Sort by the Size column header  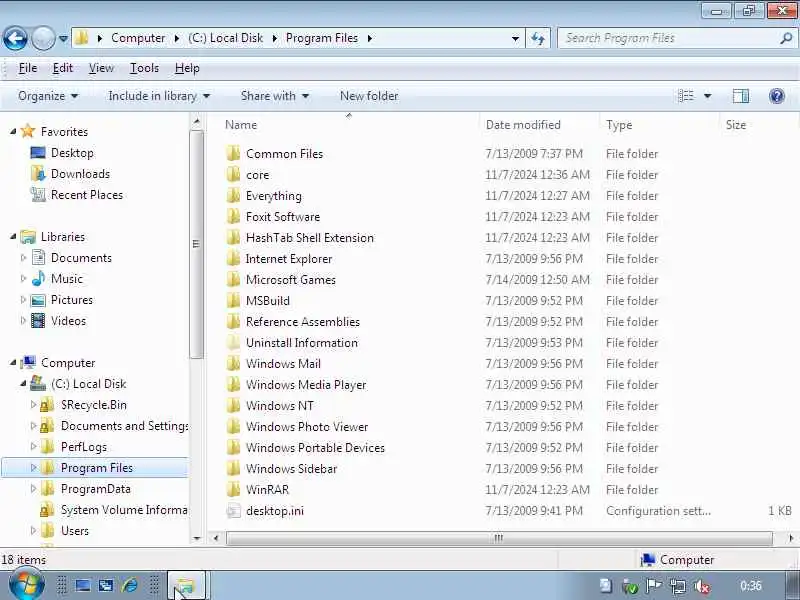tap(736, 124)
